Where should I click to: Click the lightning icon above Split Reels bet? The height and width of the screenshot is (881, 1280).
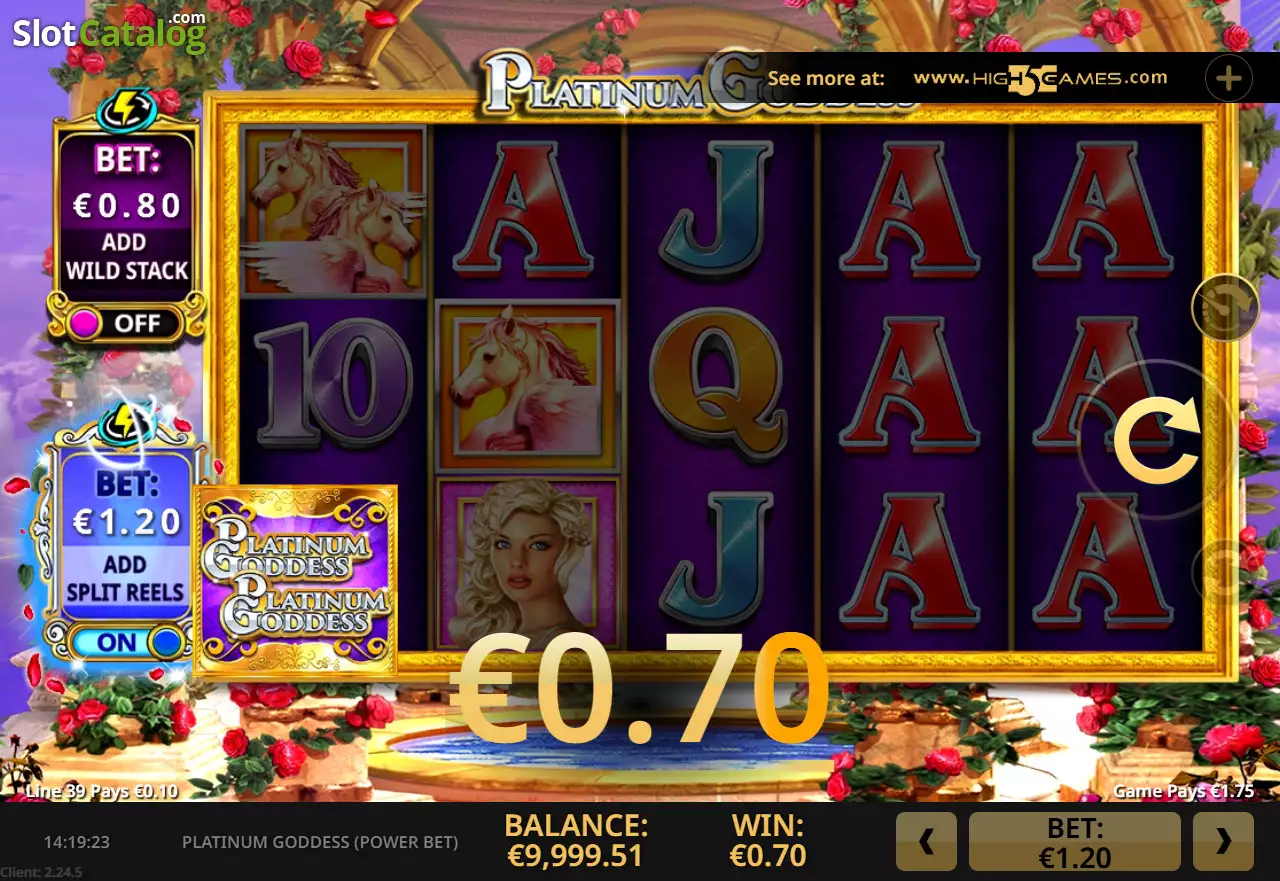pos(125,424)
